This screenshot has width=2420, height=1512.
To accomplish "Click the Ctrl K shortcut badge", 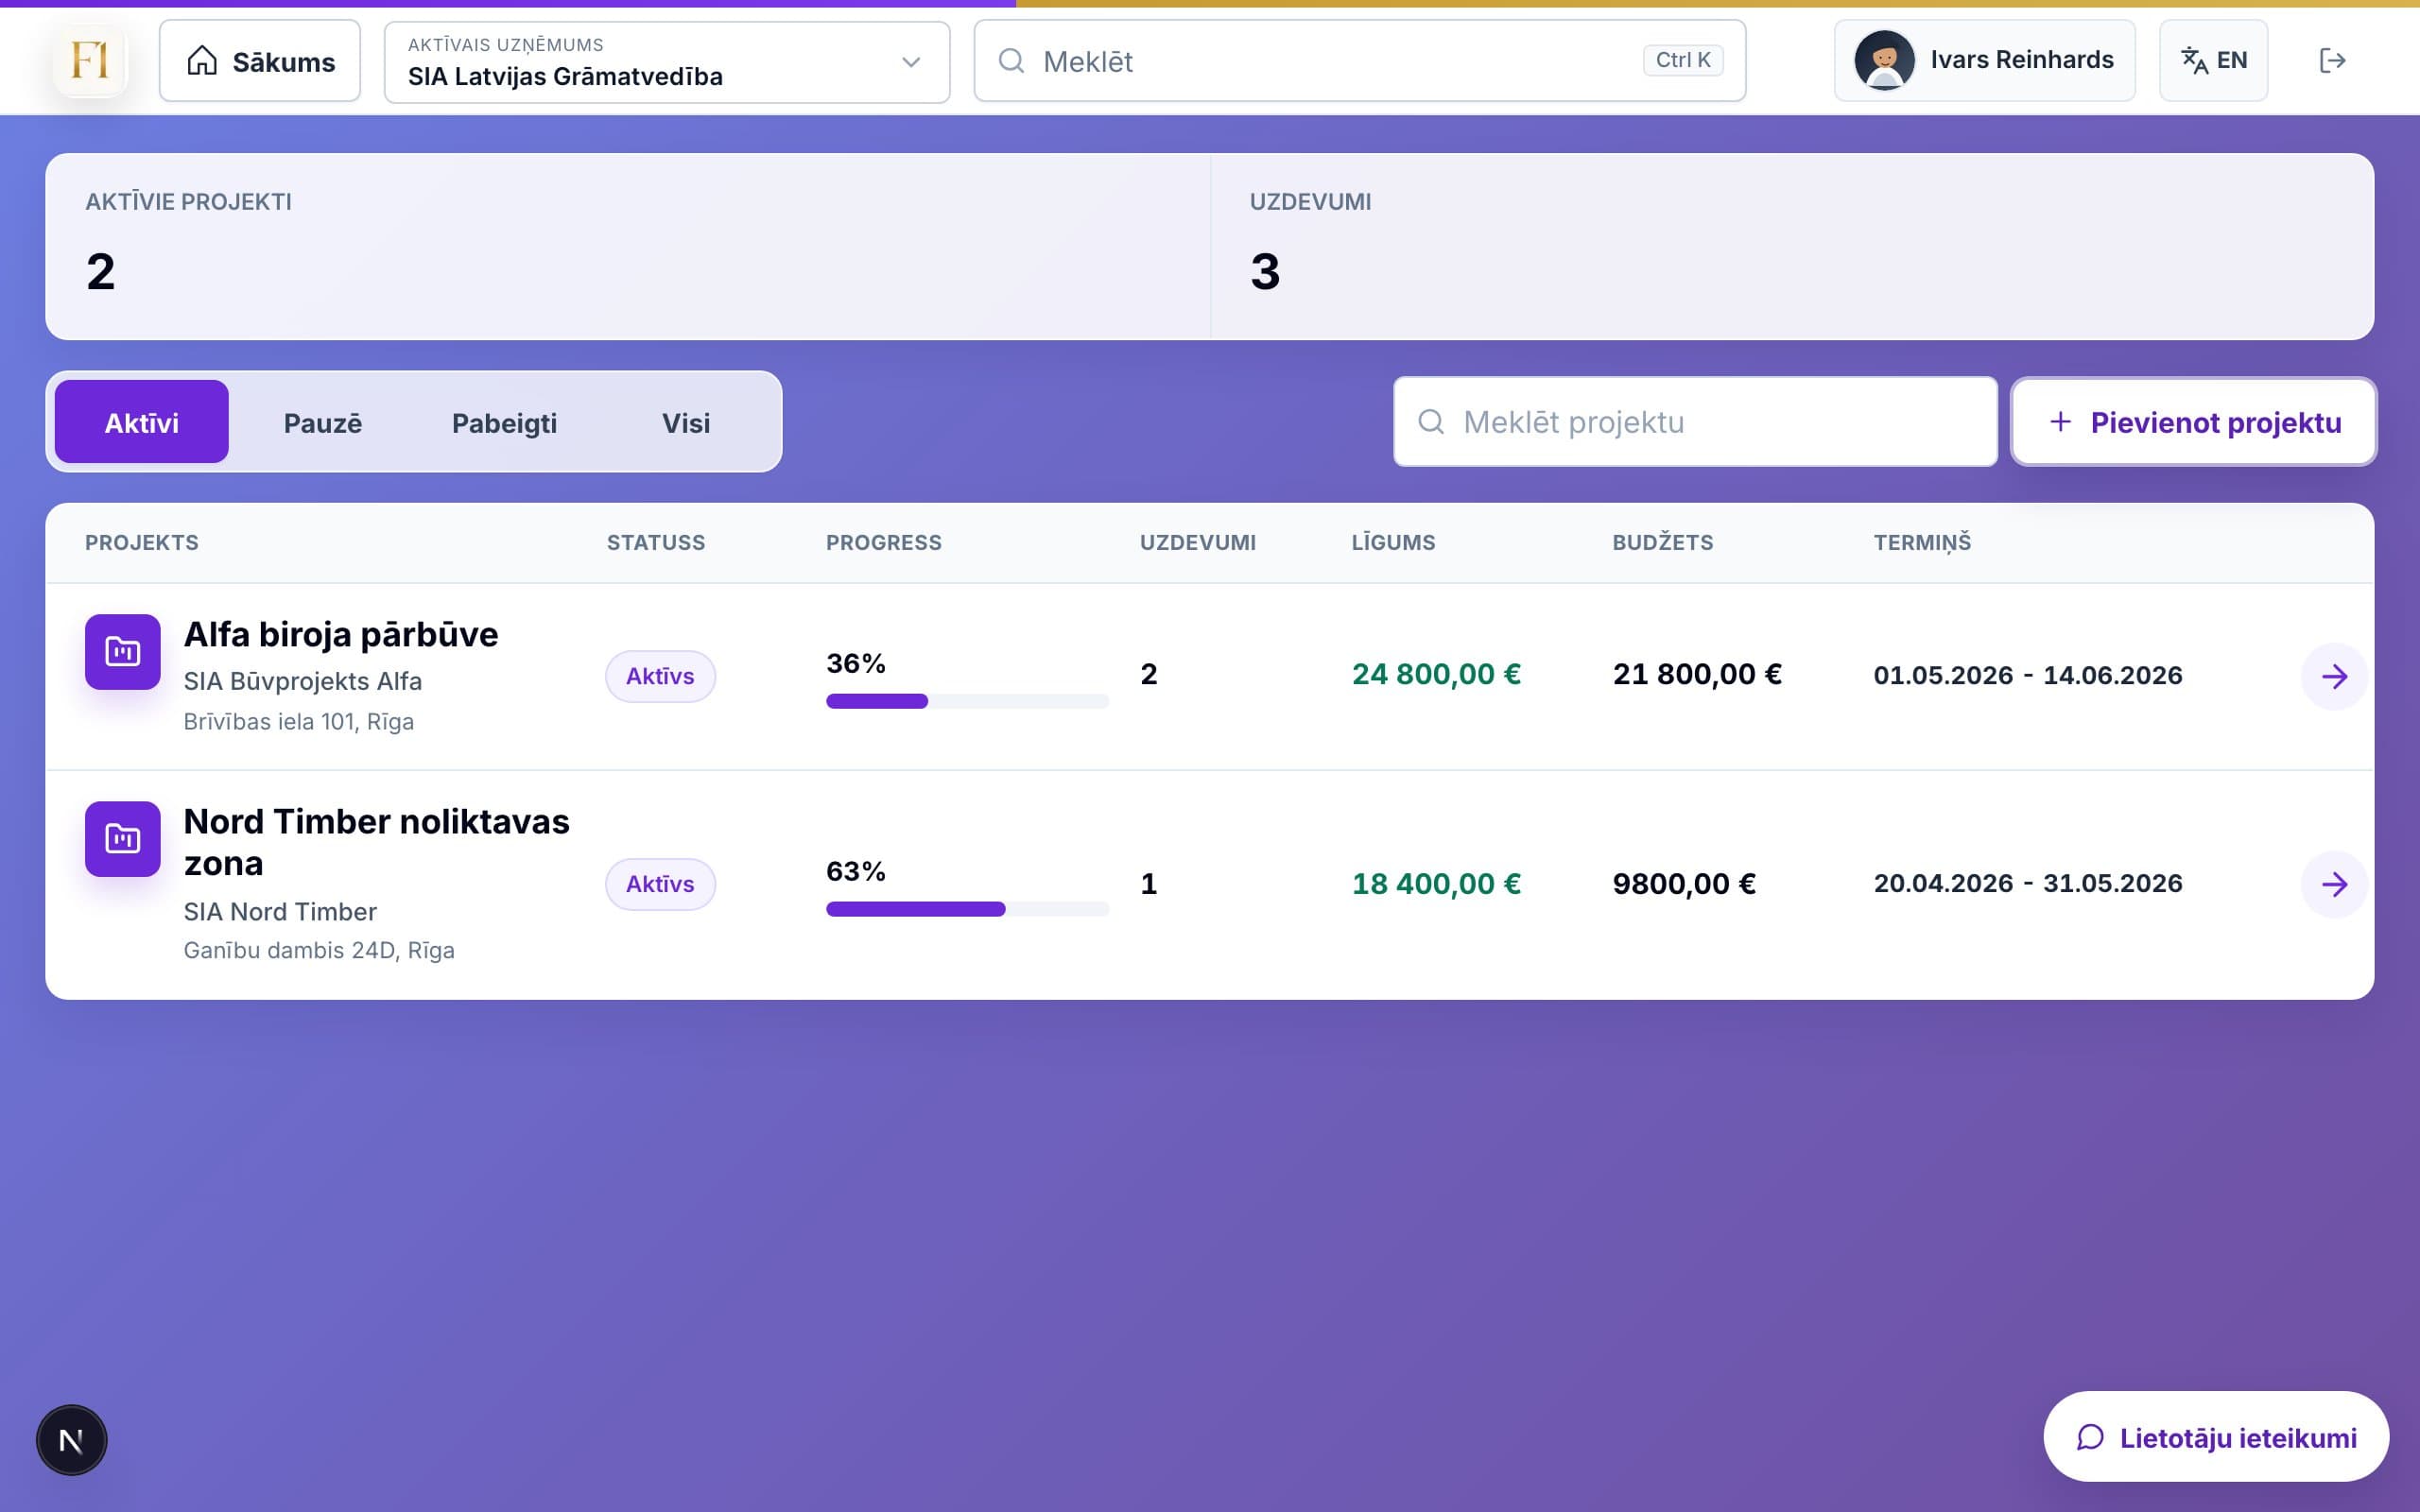I will [x=1683, y=60].
